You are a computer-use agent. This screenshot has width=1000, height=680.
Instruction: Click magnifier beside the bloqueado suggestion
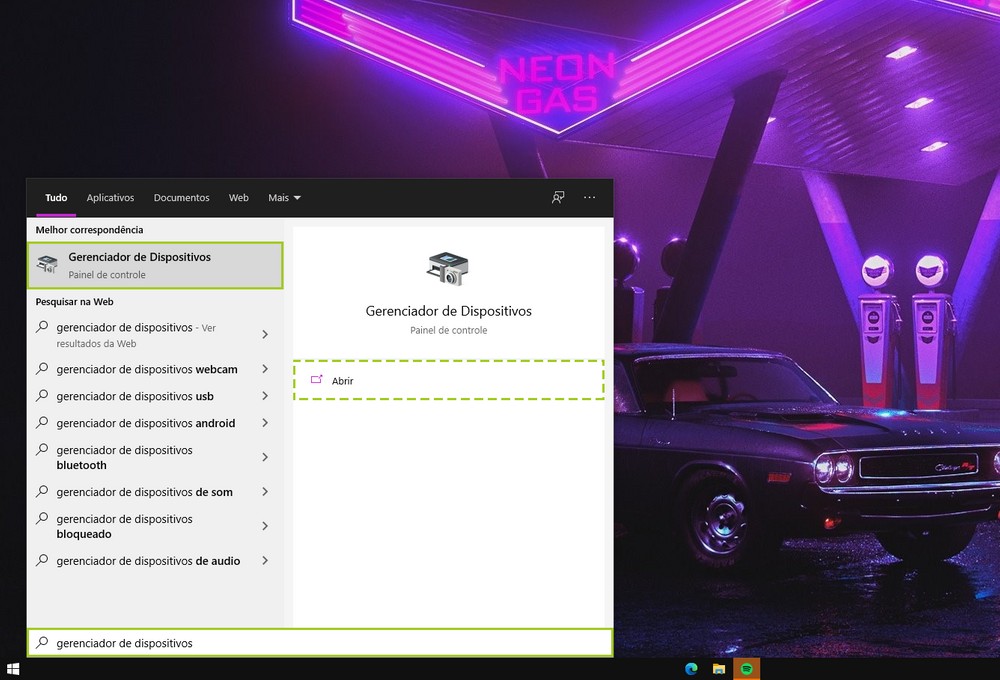pyautogui.click(x=42, y=518)
